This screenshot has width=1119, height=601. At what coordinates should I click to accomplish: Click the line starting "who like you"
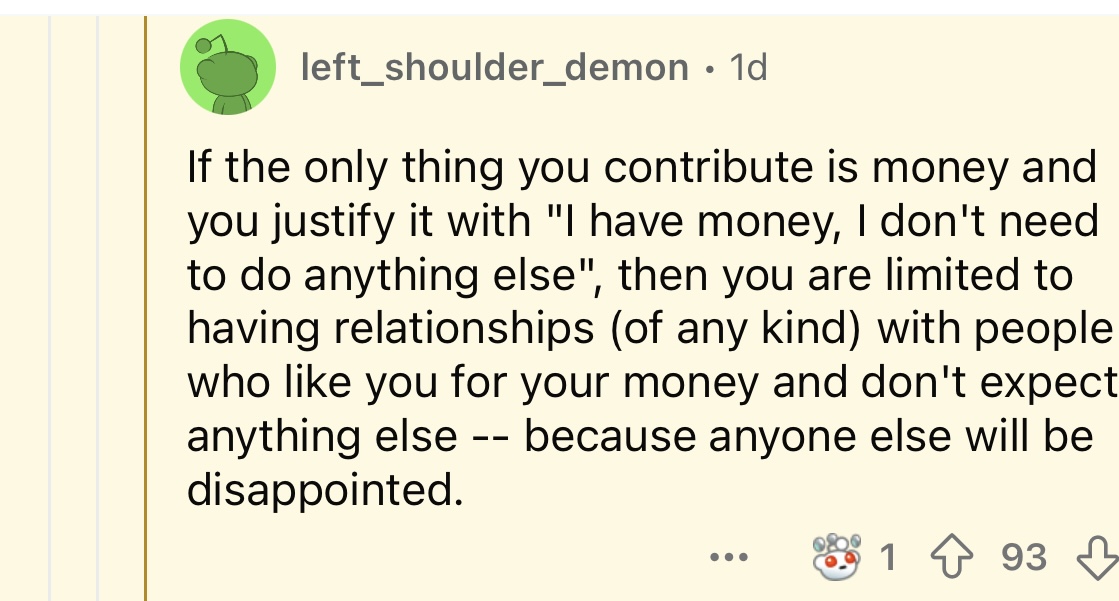tap(652, 383)
